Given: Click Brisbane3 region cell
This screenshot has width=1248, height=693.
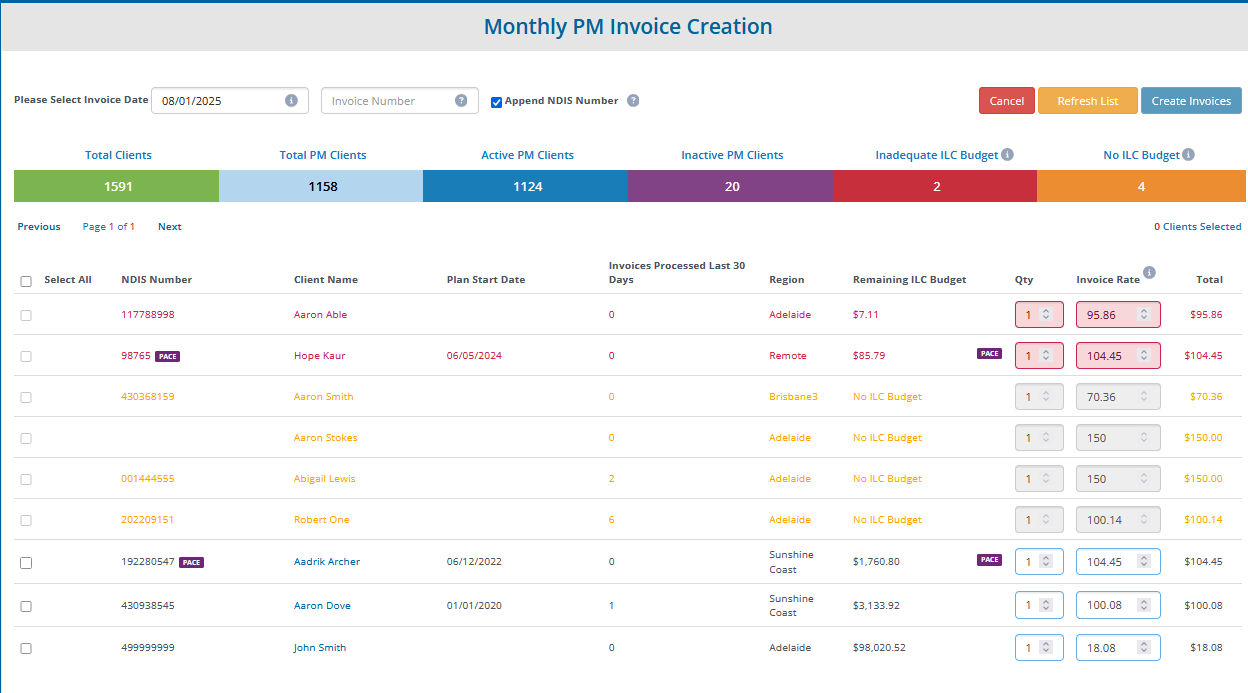Looking at the screenshot, I should click(x=793, y=397).
